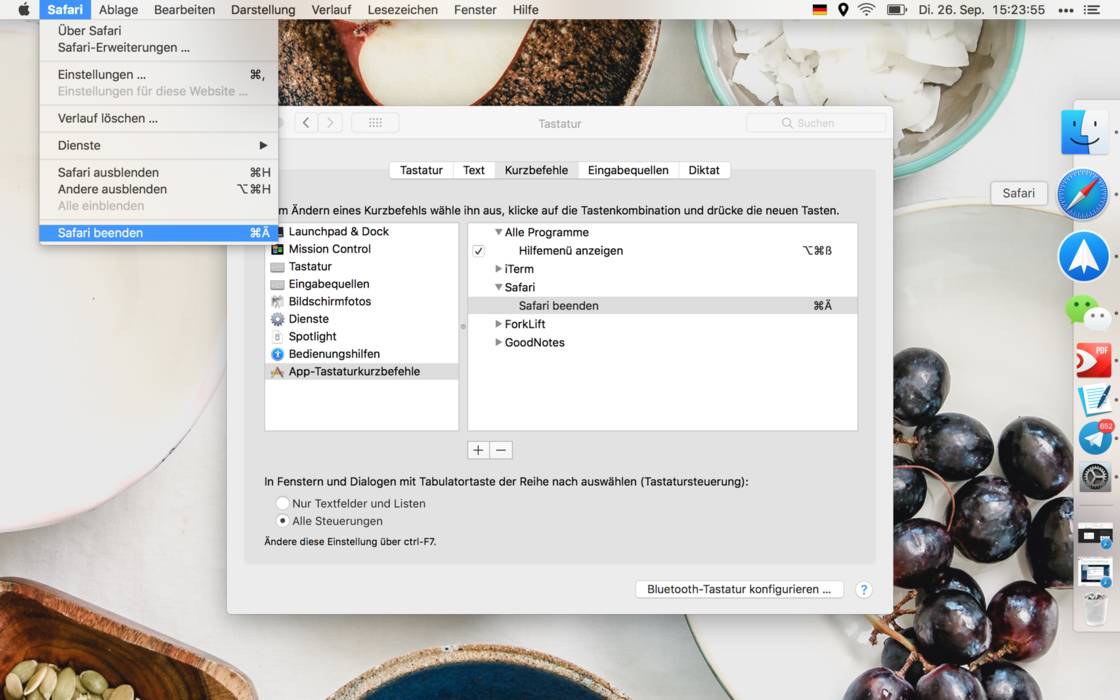Image resolution: width=1120 pixels, height=700 pixels.
Task: Switch to the Eingabequellen tab
Action: [x=628, y=170]
